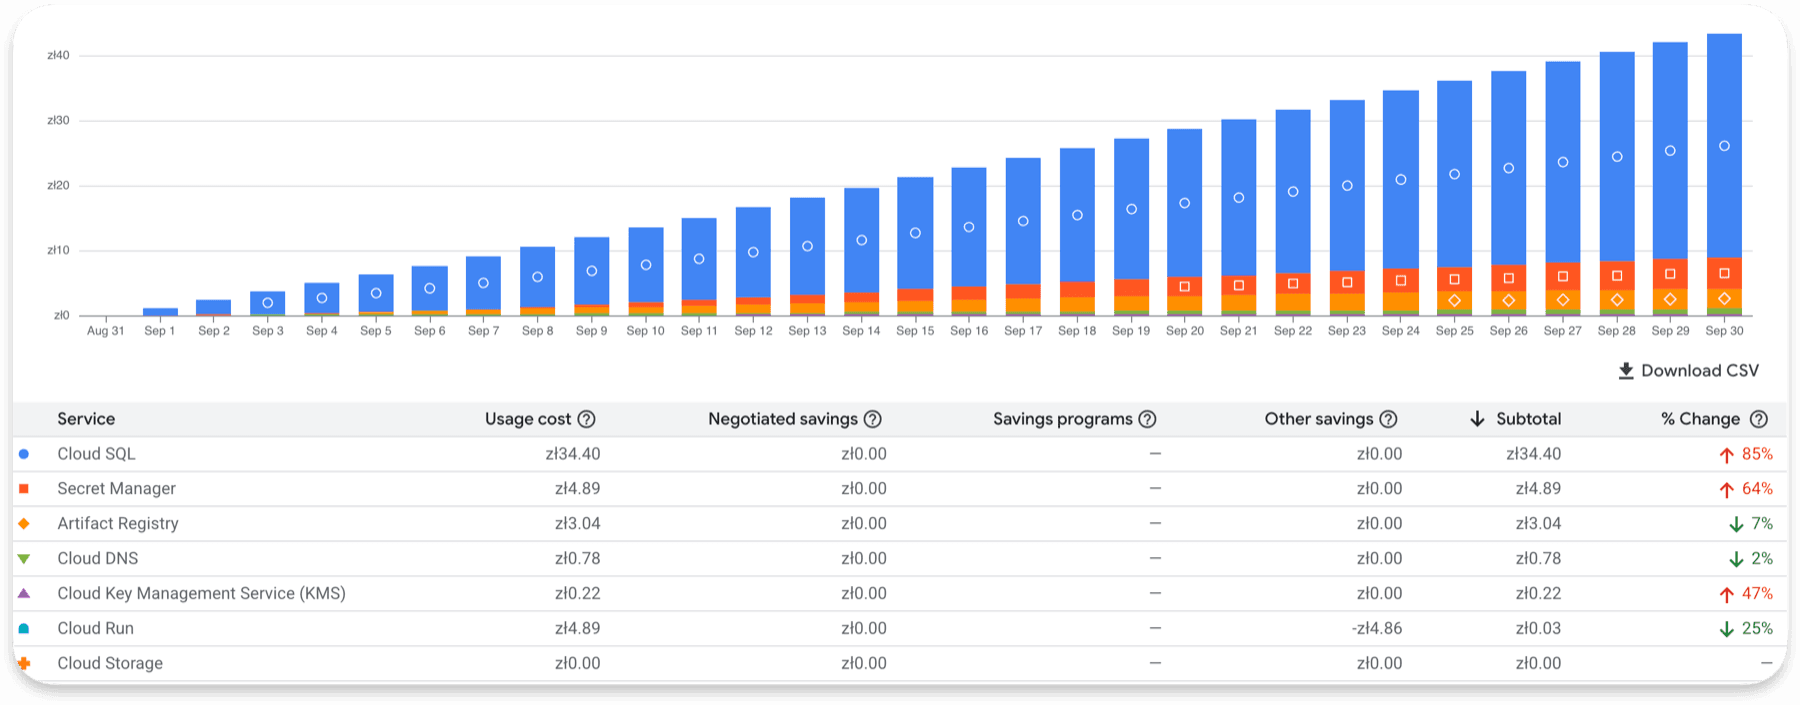Click the Negotiated savings column header
Screen dimensions: 1800x705
click(783, 419)
